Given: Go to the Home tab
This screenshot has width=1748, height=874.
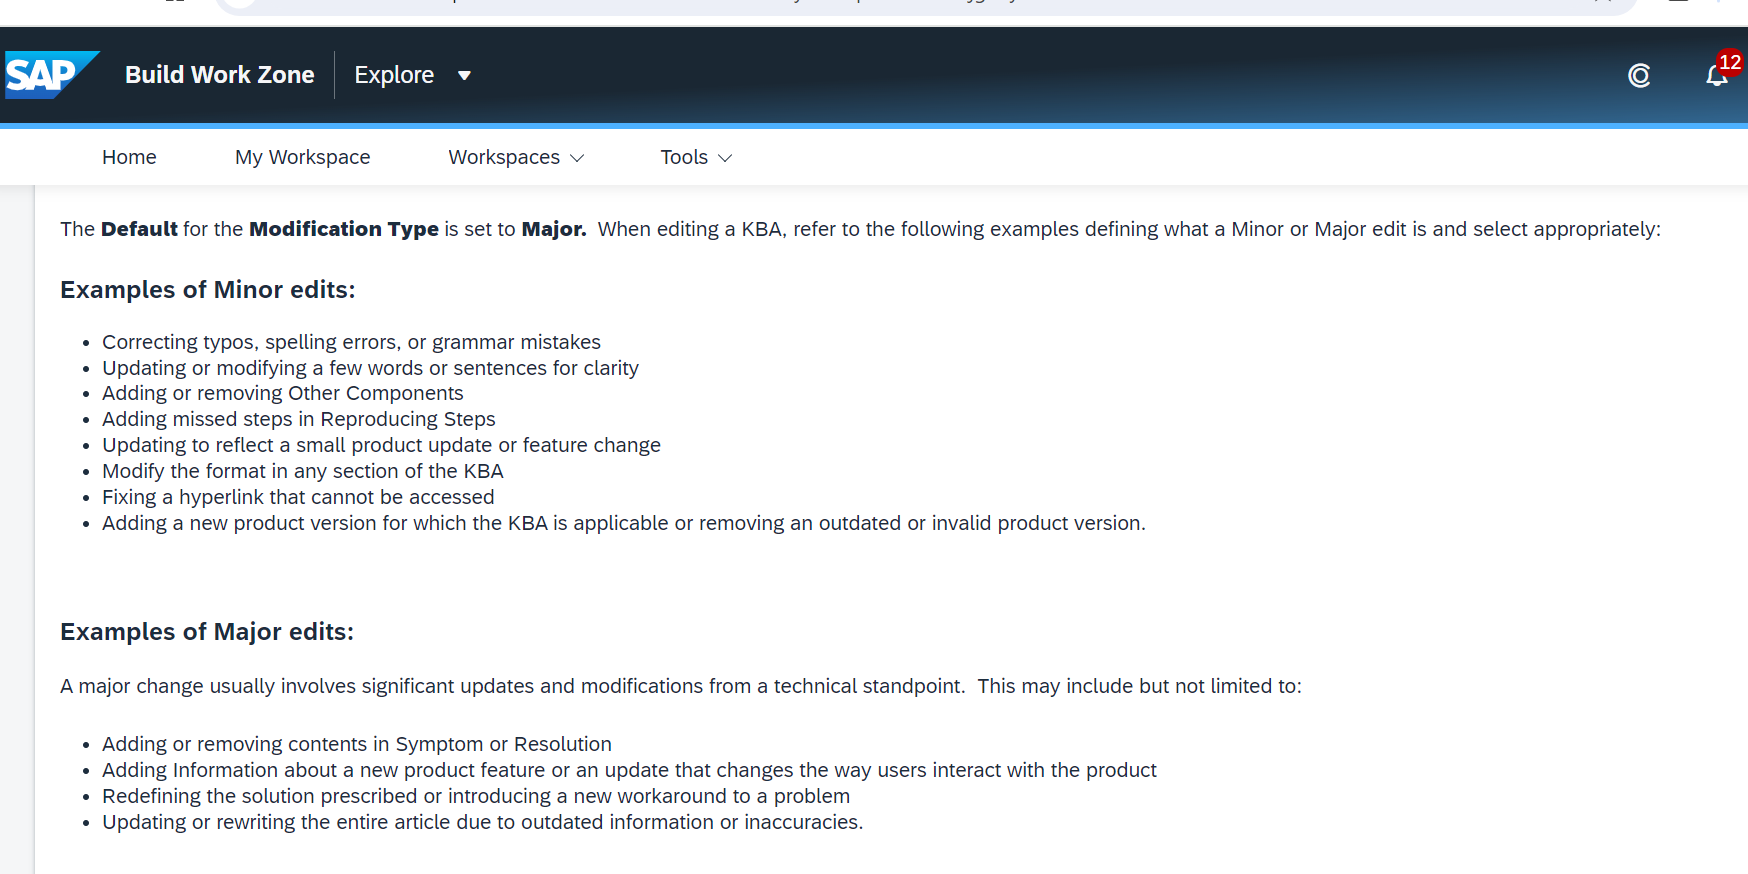Looking at the screenshot, I should (129, 157).
